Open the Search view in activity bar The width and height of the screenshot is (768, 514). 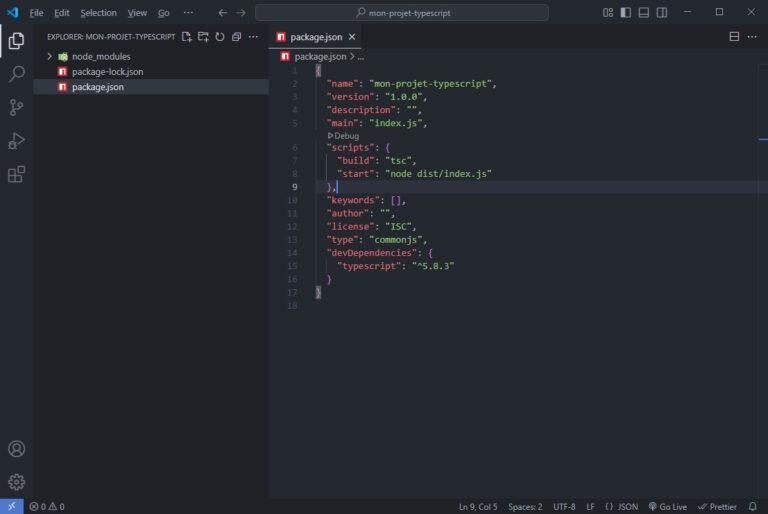(x=16, y=74)
